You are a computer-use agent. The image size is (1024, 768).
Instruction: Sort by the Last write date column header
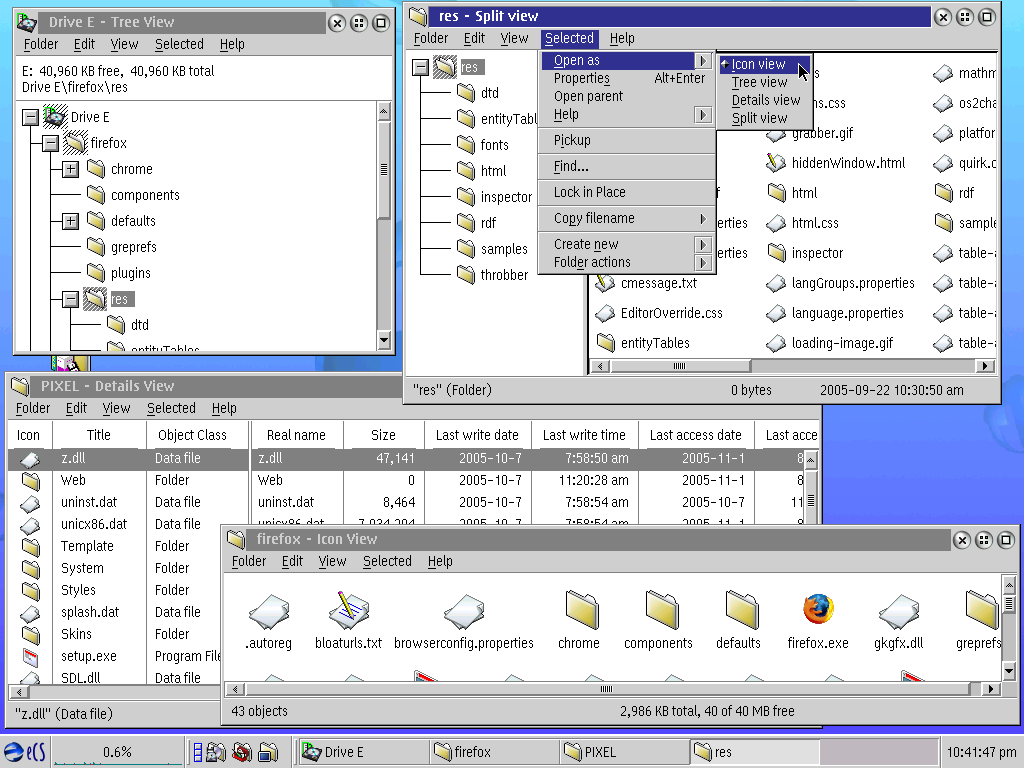[x=477, y=435]
